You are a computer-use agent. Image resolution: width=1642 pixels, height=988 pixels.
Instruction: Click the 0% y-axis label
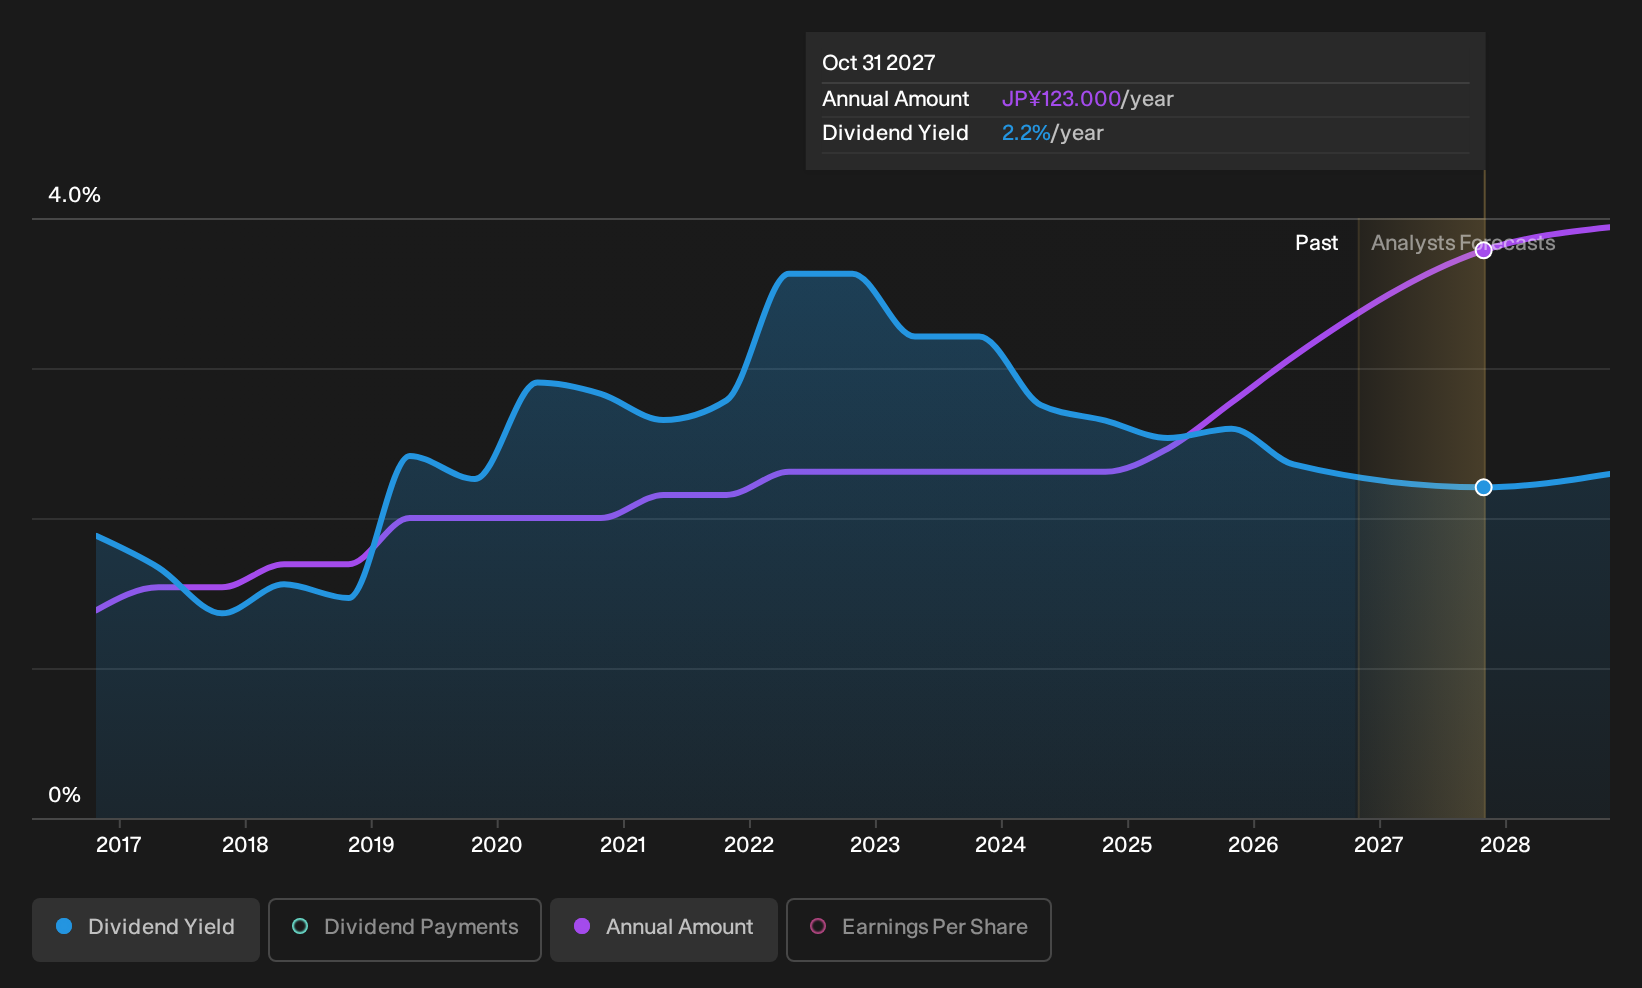[x=64, y=795]
